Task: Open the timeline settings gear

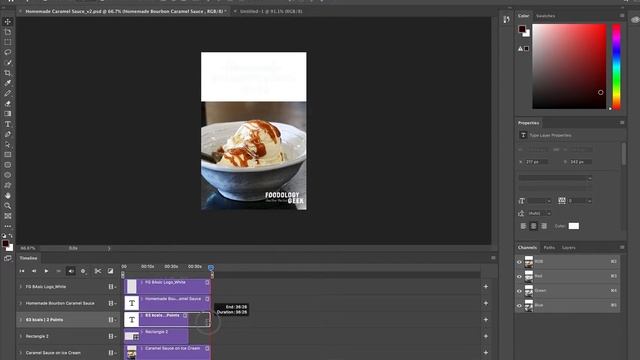Action: pos(83,271)
